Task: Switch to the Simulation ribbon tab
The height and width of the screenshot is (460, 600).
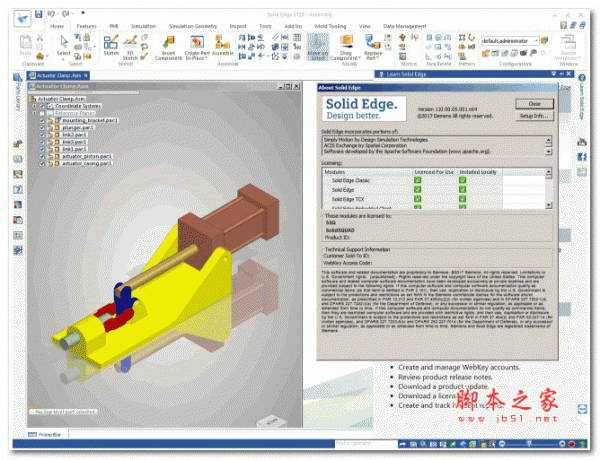Action: [x=143, y=26]
